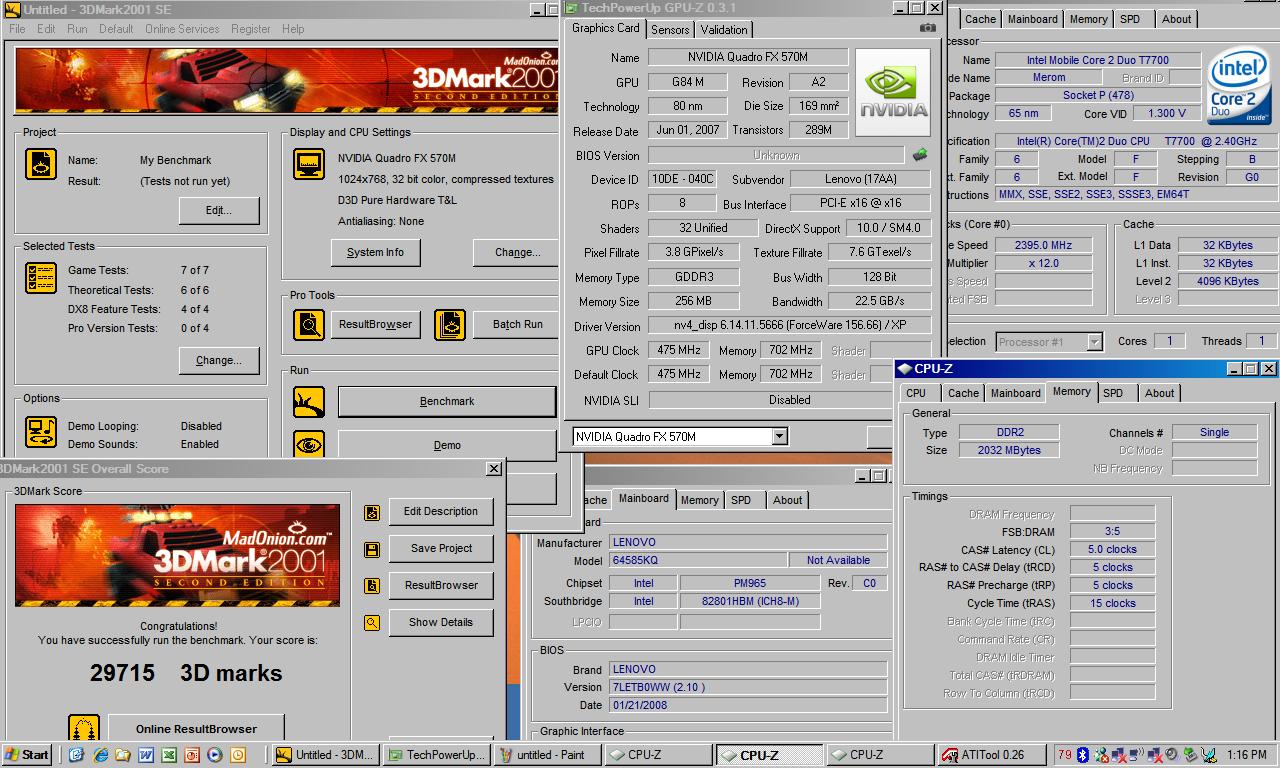Viewport: 1280px width, 768px height.
Task: Switch to the Validation tab in GPU-Z
Action: pos(723,30)
